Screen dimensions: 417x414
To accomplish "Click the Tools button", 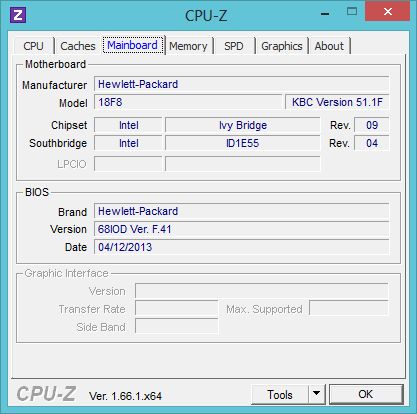I will 280,394.
